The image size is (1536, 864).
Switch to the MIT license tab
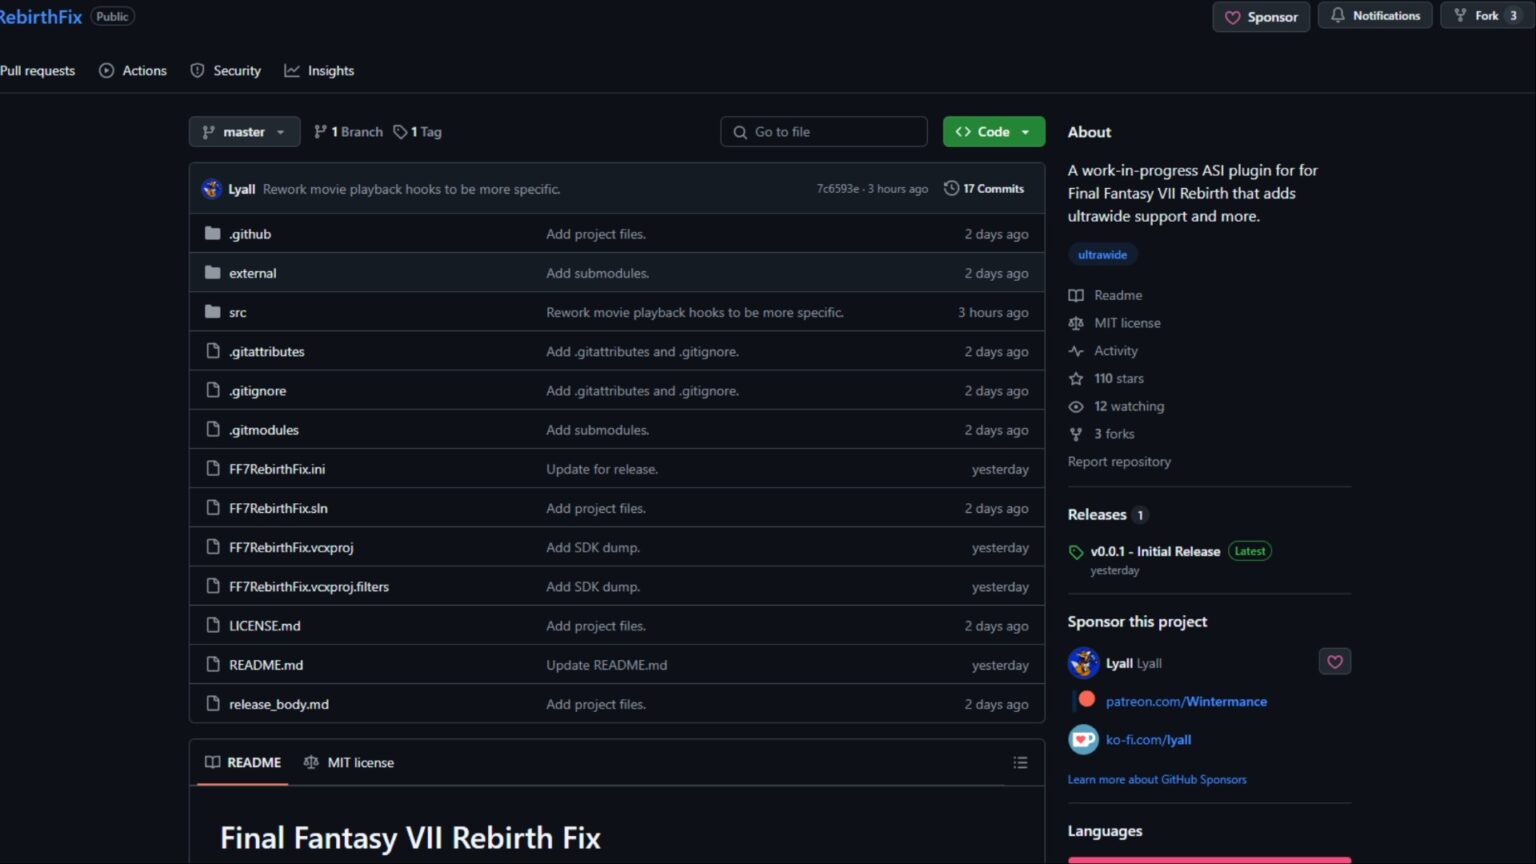point(349,763)
